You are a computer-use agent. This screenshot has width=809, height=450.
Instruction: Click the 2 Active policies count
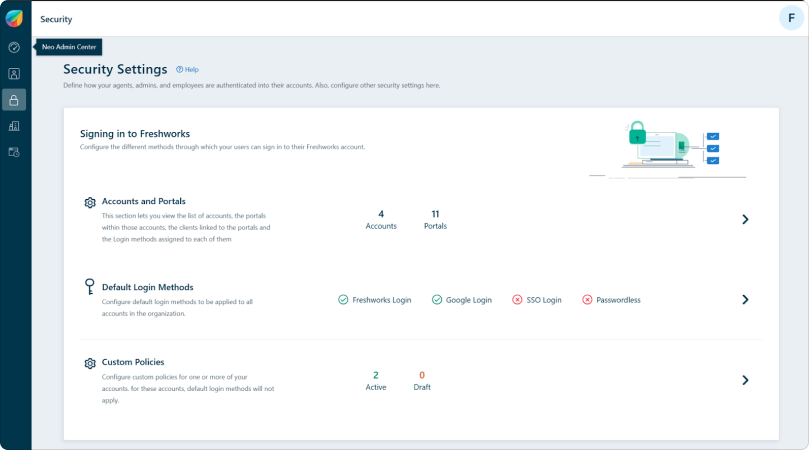click(376, 381)
